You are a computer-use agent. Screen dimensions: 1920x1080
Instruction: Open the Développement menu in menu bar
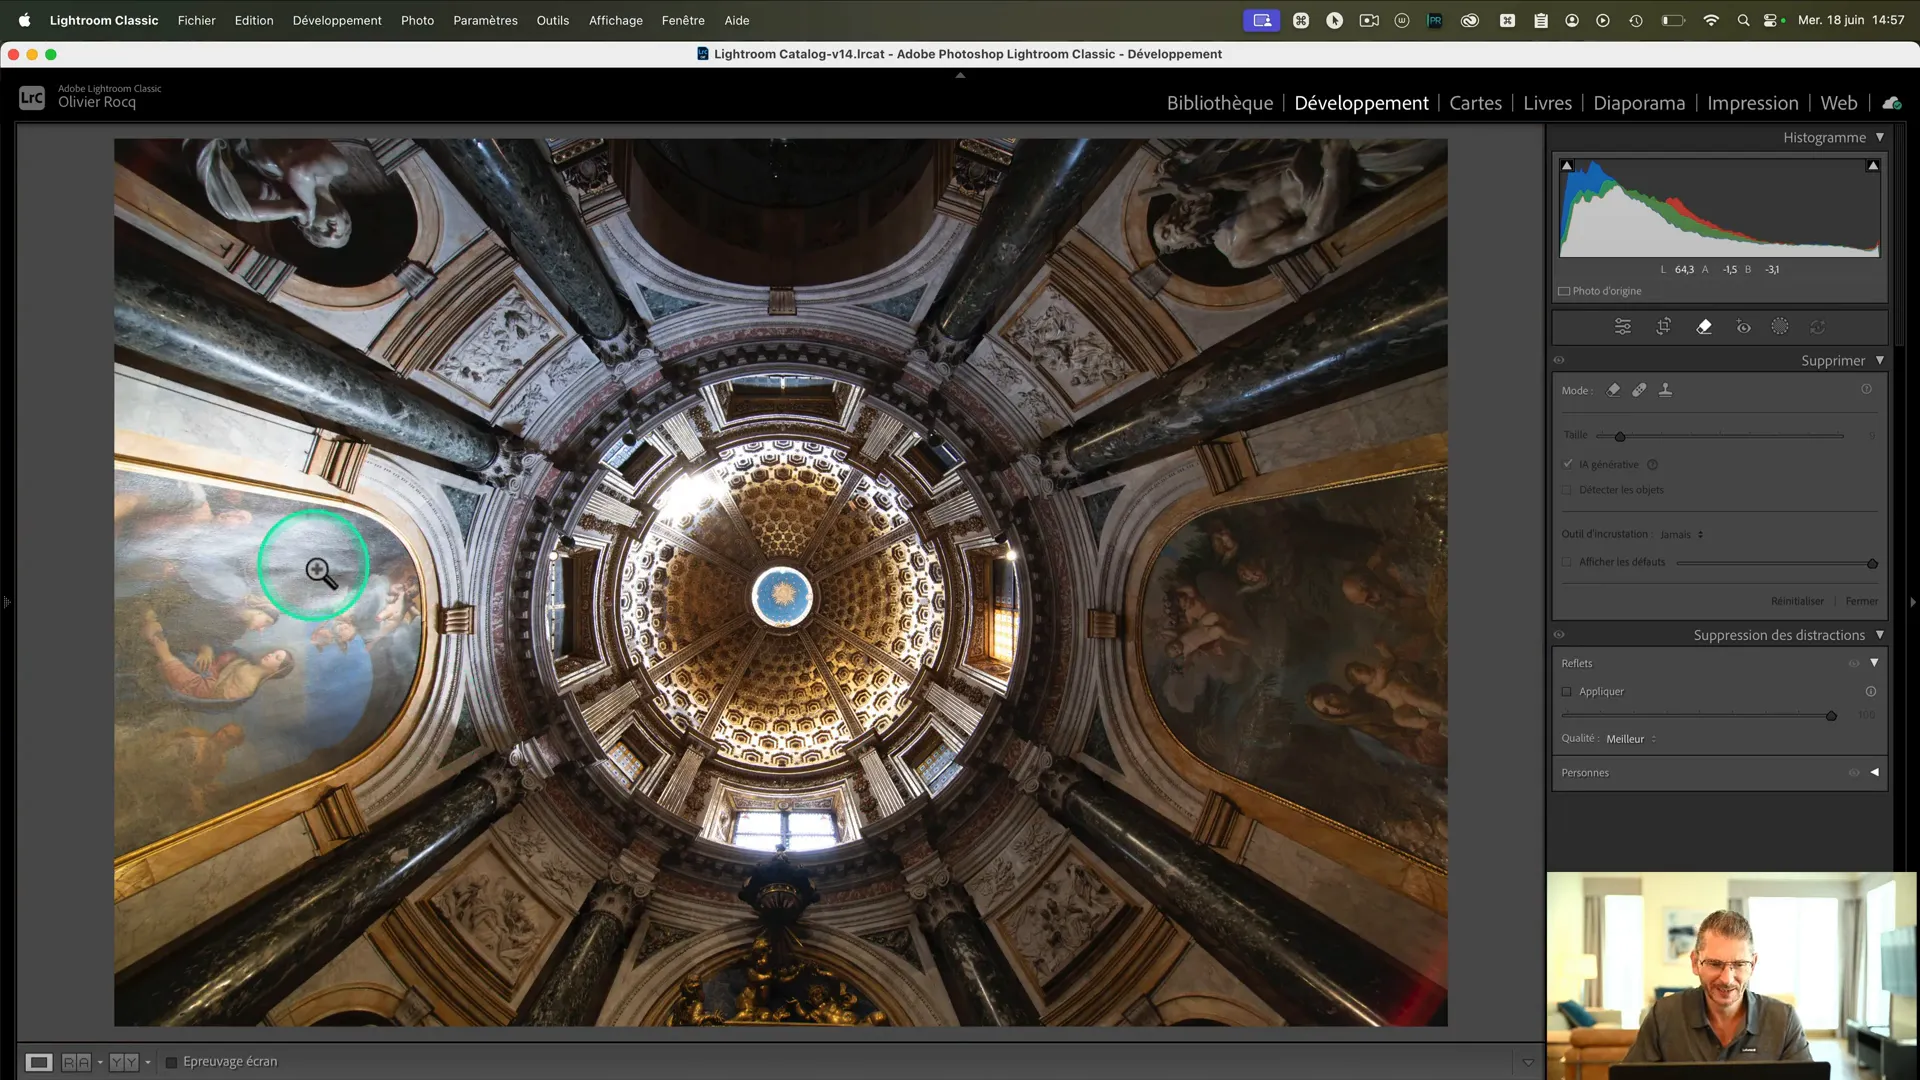point(337,20)
